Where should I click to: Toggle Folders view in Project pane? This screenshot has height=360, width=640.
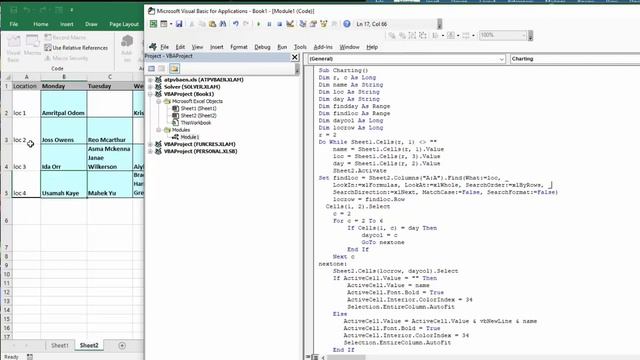click(174, 69)
